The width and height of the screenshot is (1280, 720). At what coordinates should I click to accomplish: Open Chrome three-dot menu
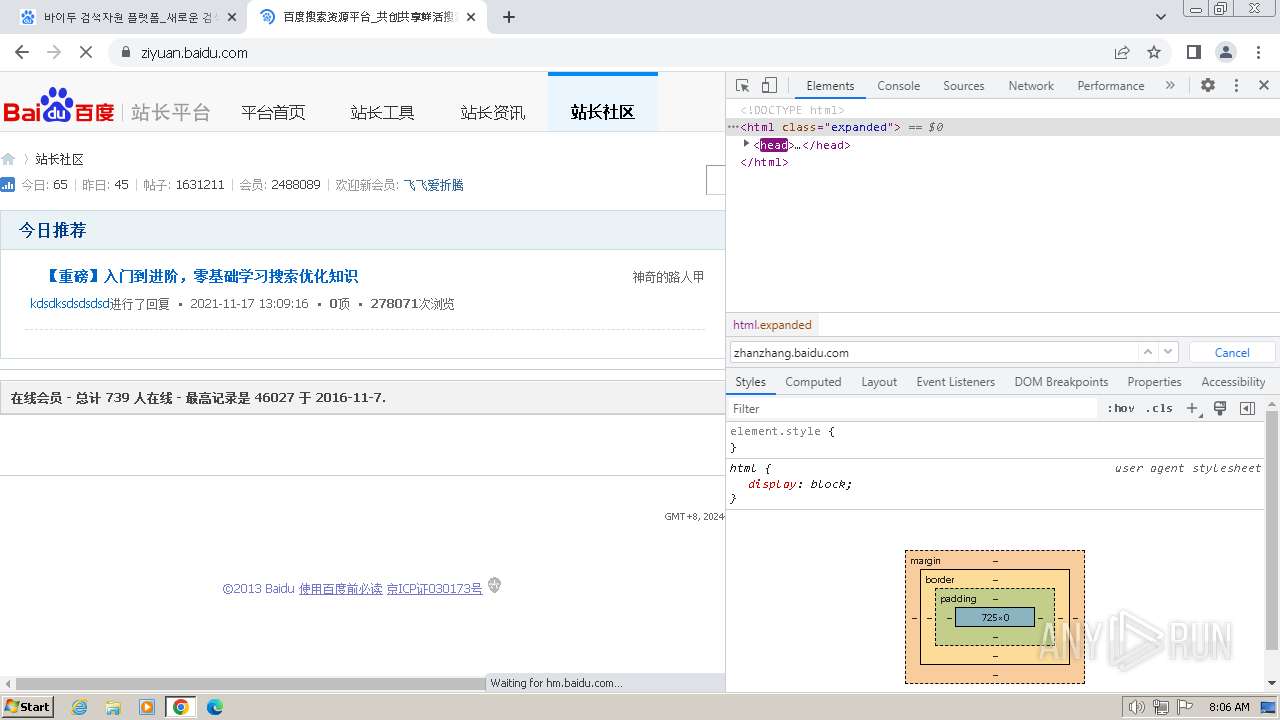[x=1258, y=52]
